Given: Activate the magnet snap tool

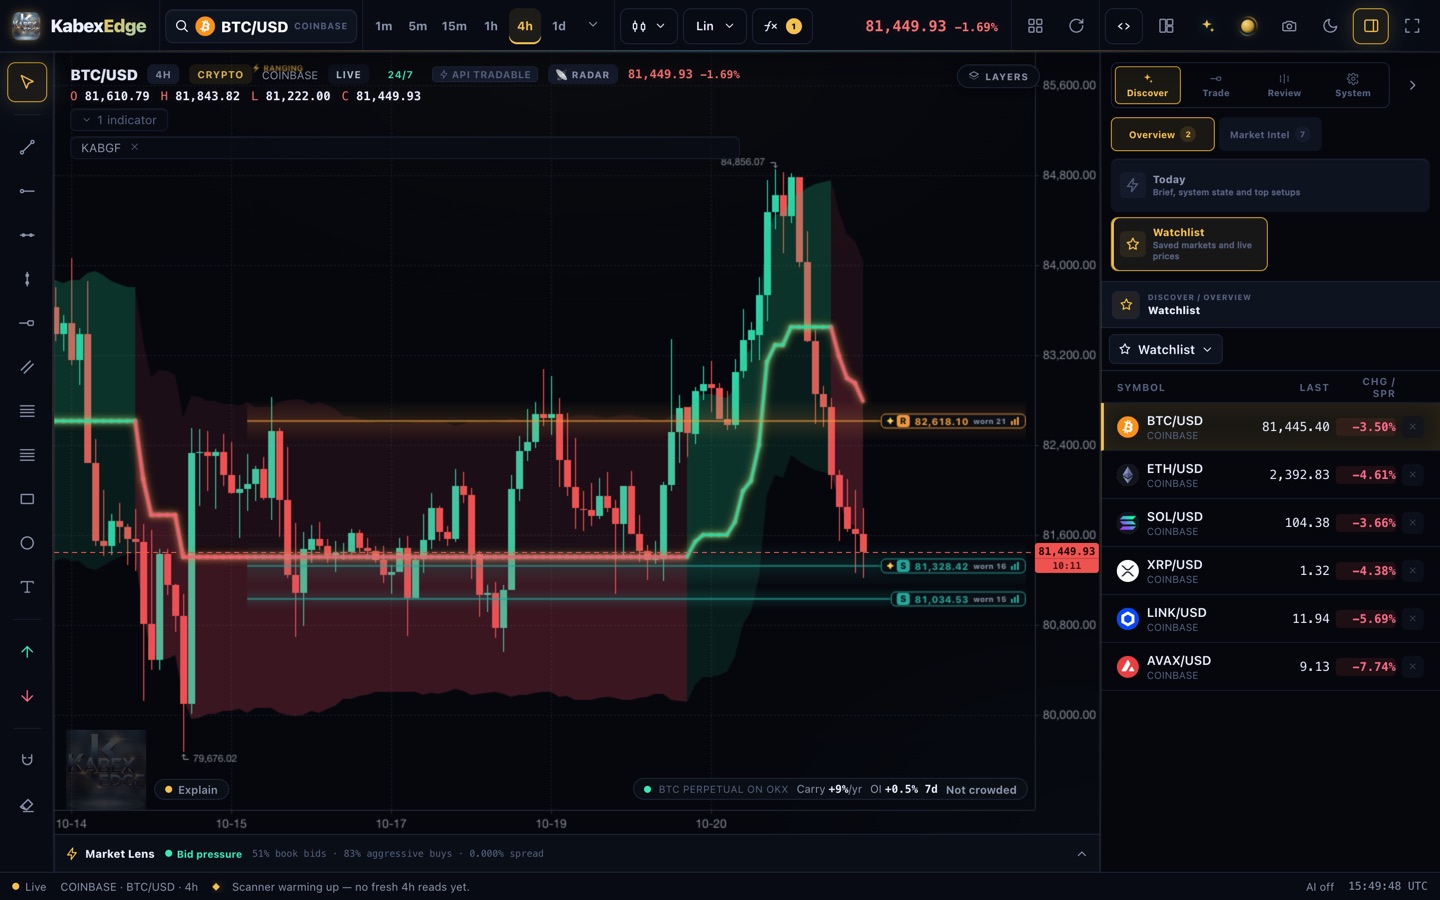Looking at the screenshot, I should pyautogui.click(x=27, y=760).
